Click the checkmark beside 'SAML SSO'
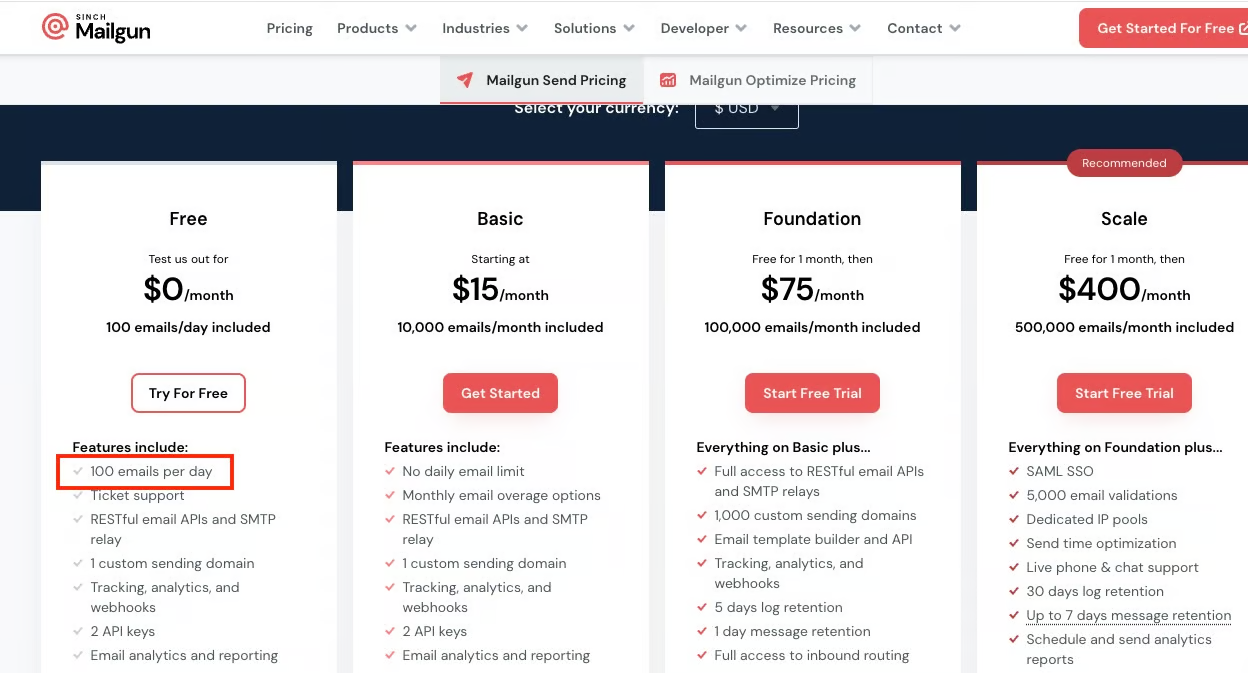Image resolution: width=1248 pixels, height=673 pixels. tap(1013, 471)
